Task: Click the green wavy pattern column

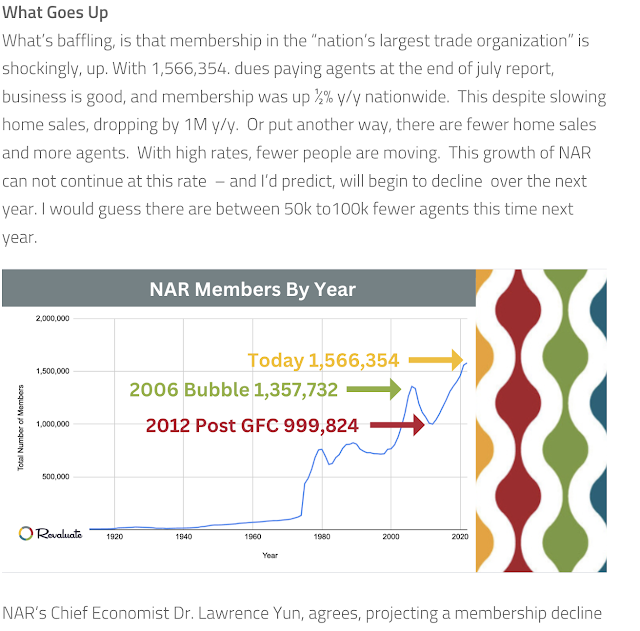Action: tap(566, 420)
